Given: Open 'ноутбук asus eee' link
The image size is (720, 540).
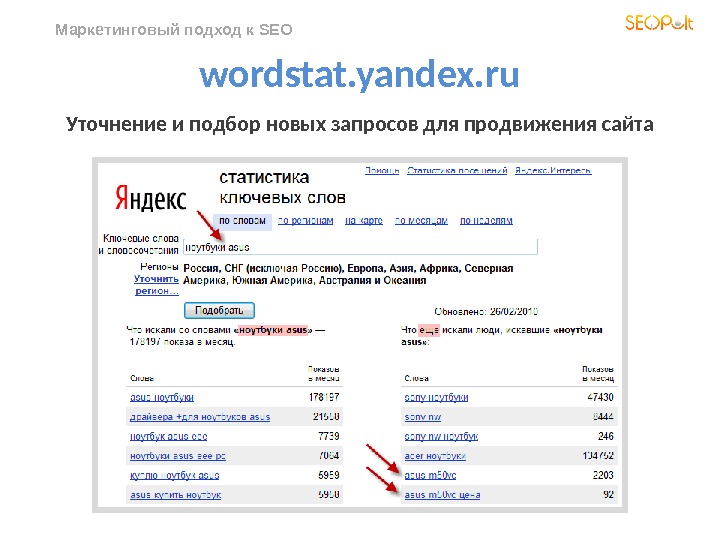Looking at the screenshot, I should [169, 436].
